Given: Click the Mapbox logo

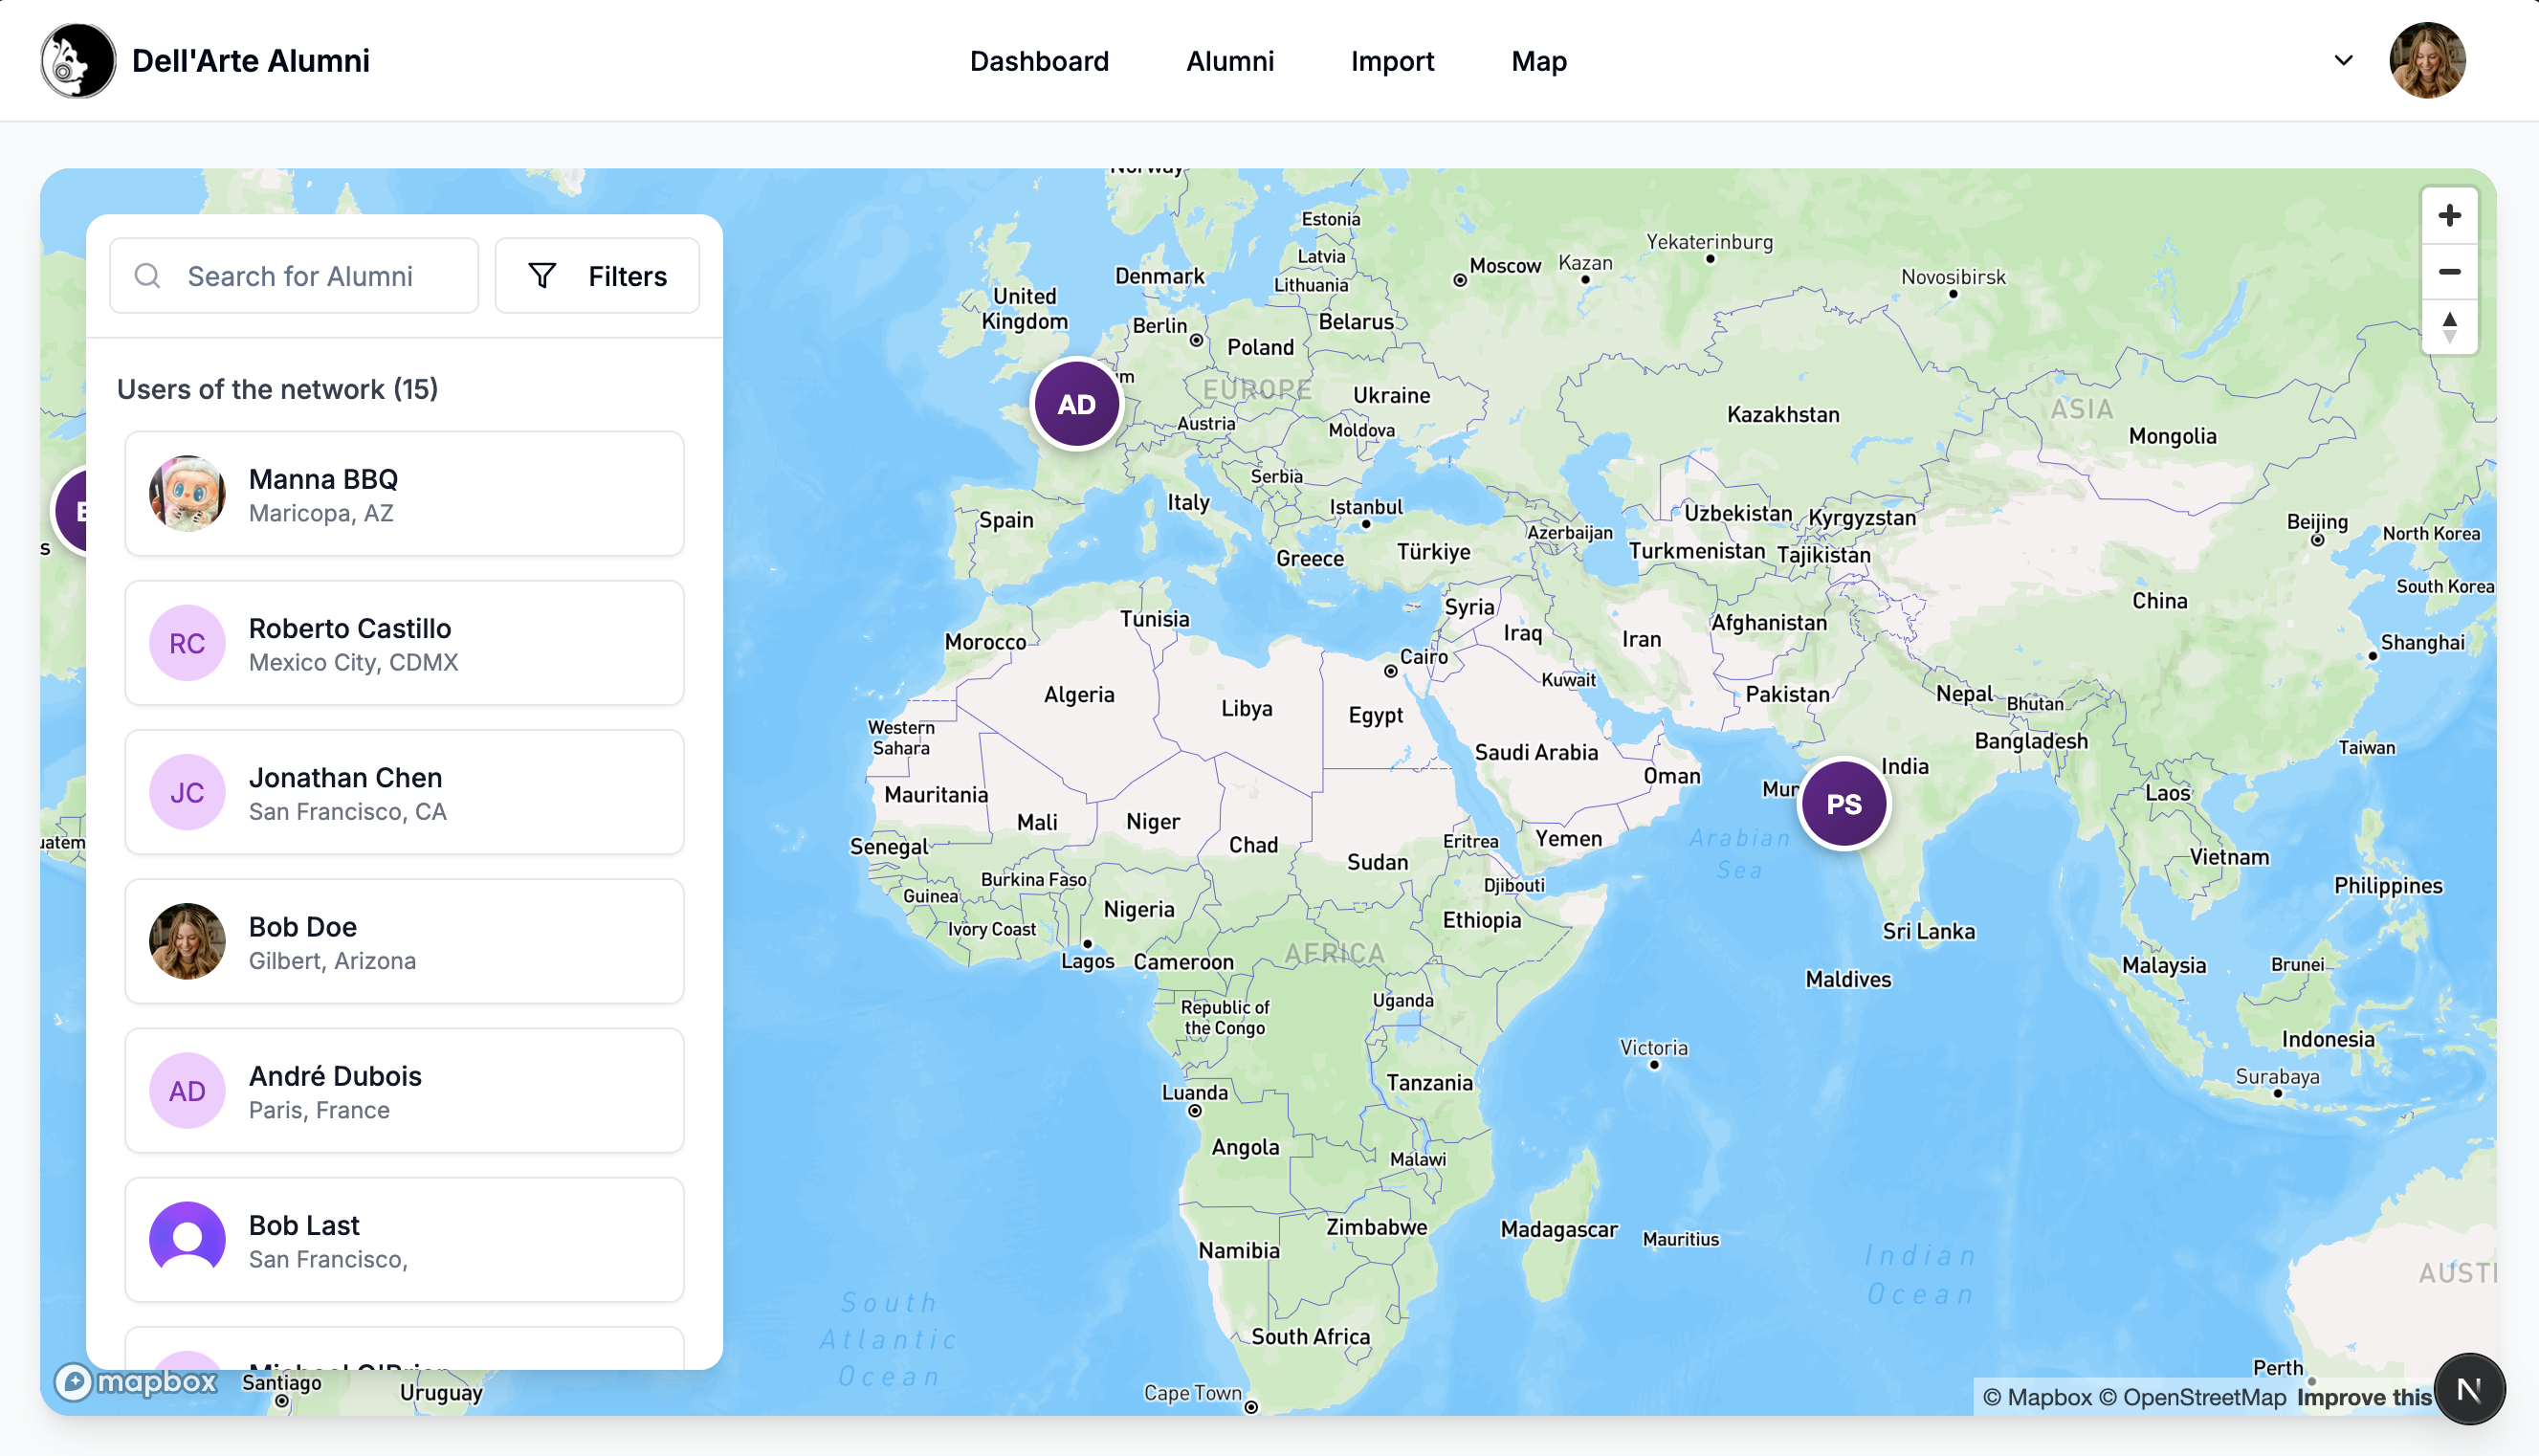Looking at the screenshot, I should 136,1382.
